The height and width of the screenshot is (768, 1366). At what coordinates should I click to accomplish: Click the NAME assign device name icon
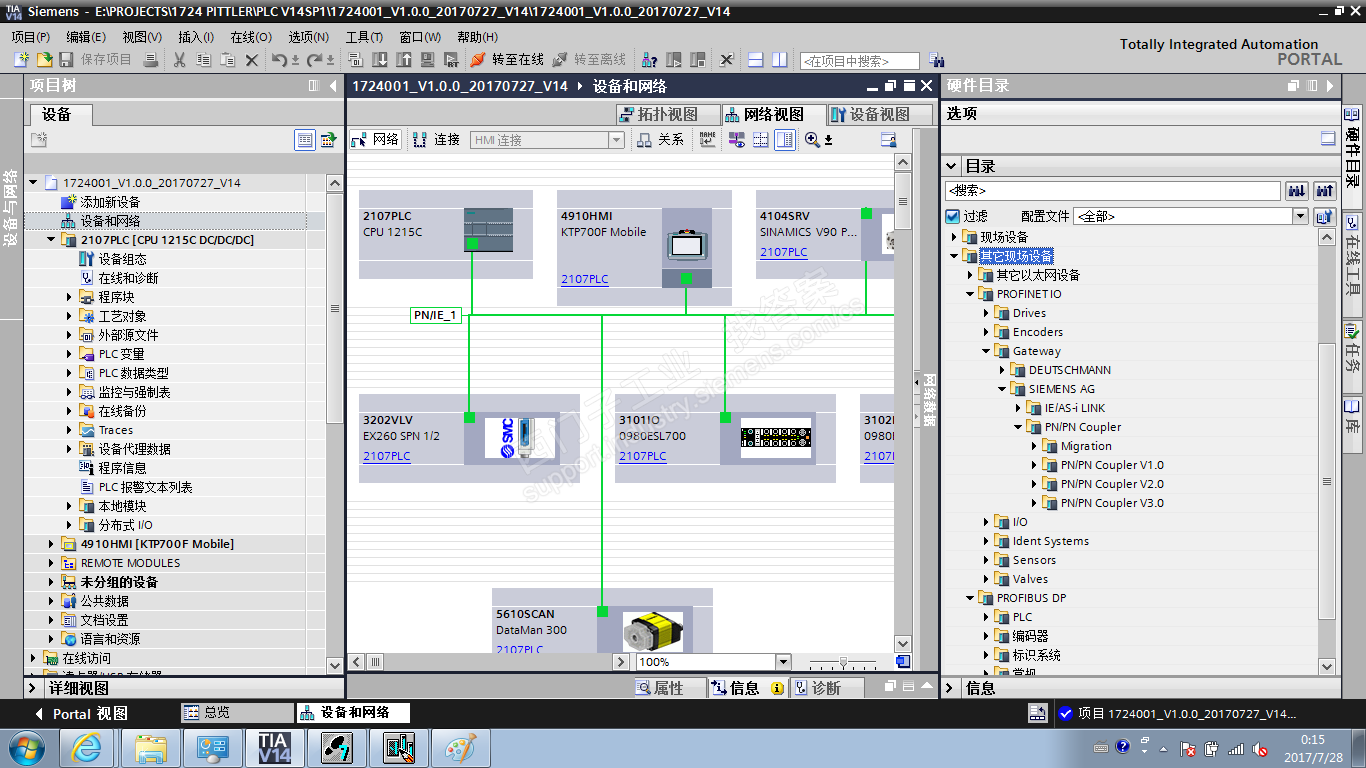[708, 140]
